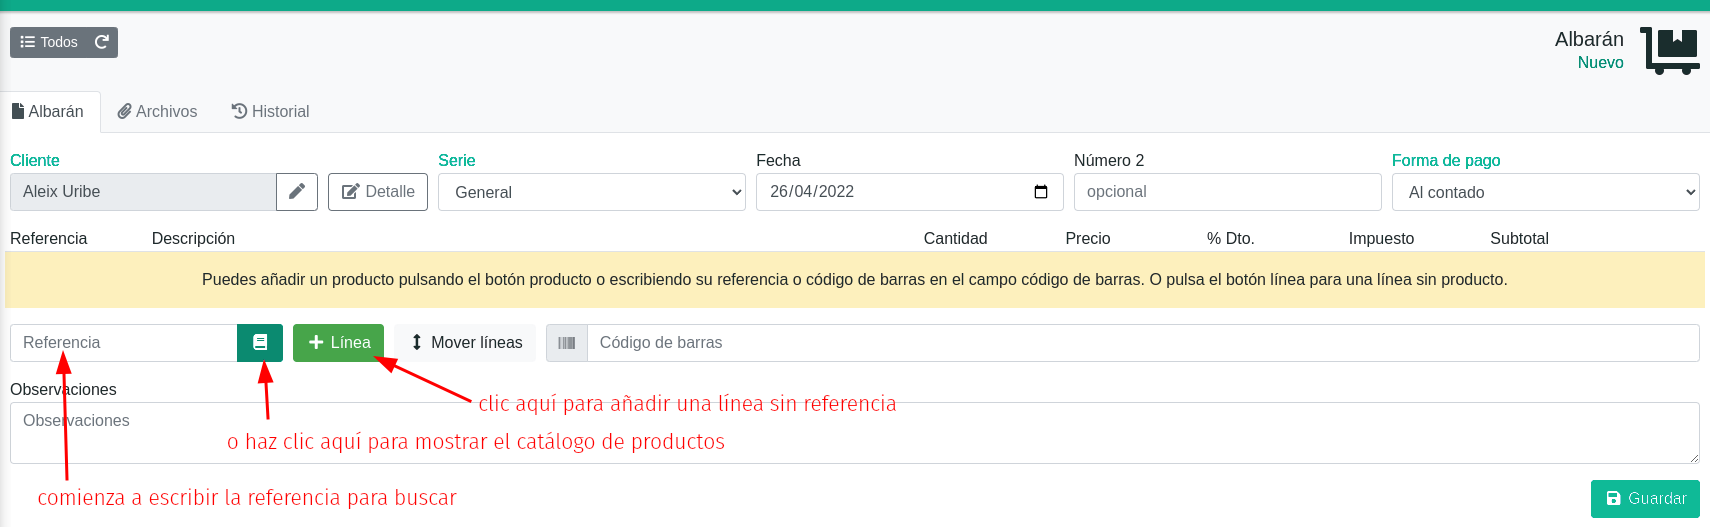
Task: Click the Albarán cart icon
Action: 1669,51
